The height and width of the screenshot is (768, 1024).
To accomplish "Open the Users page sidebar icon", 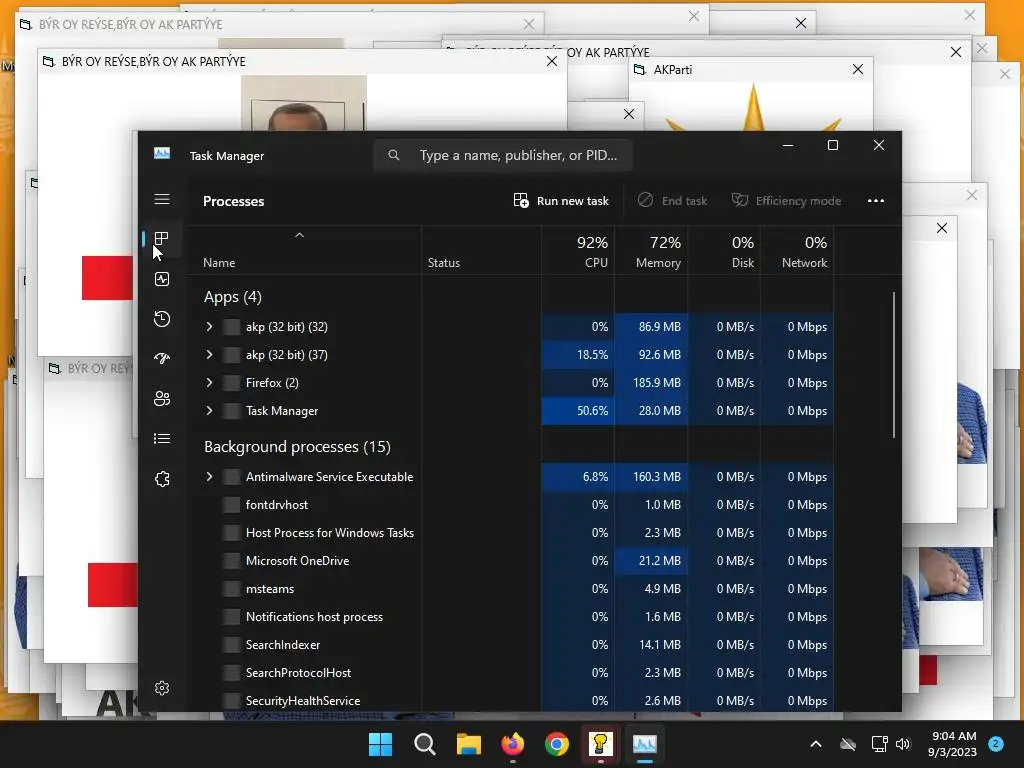I will coord(162,398).
